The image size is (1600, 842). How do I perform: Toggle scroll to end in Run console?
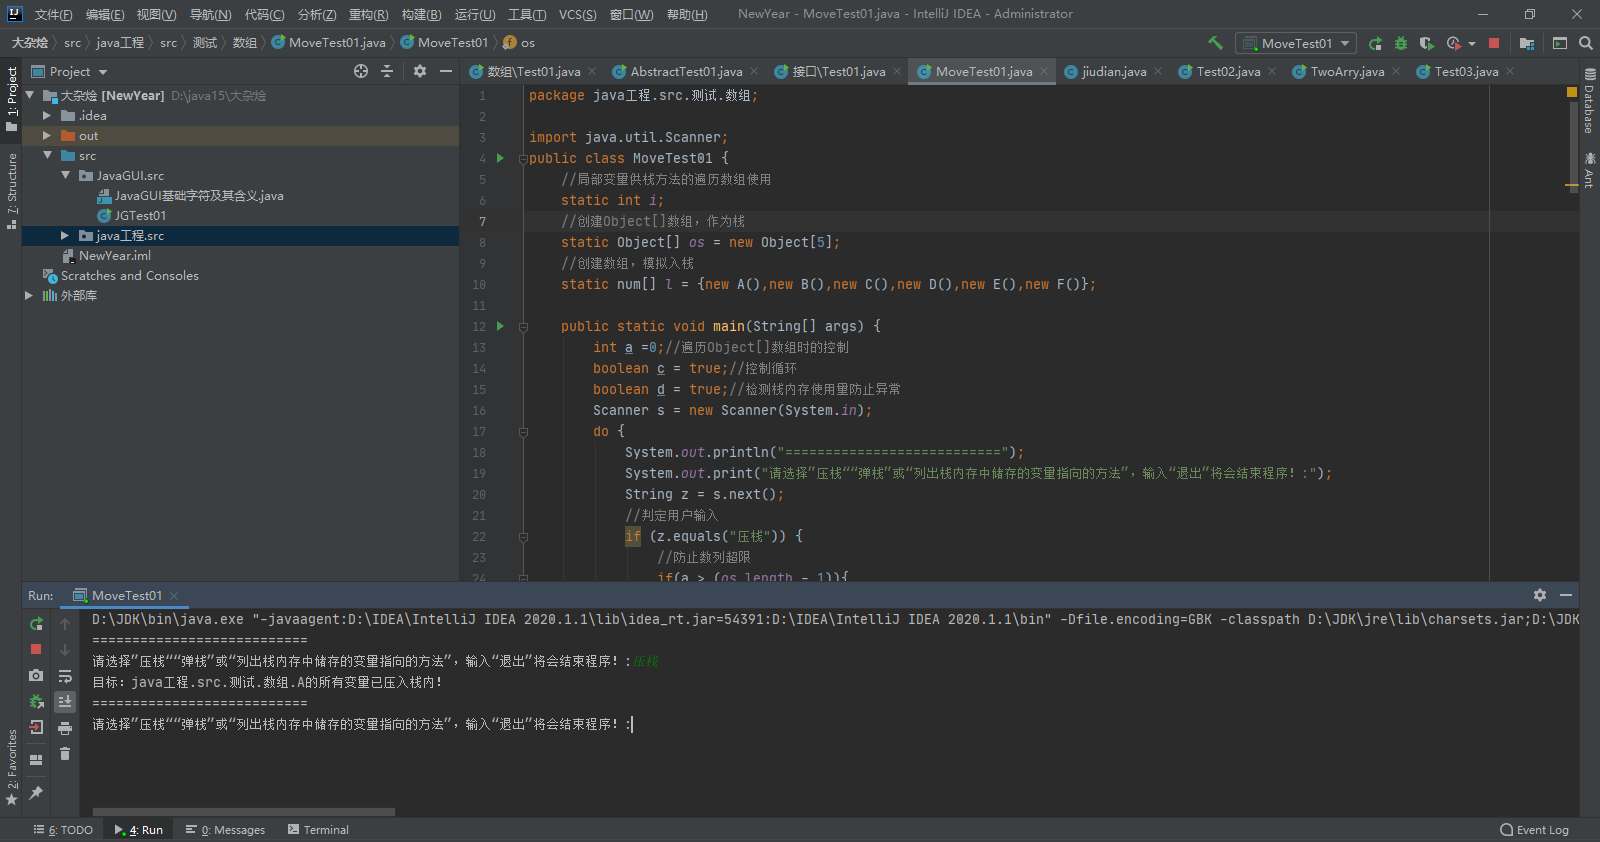coord(65,702)
